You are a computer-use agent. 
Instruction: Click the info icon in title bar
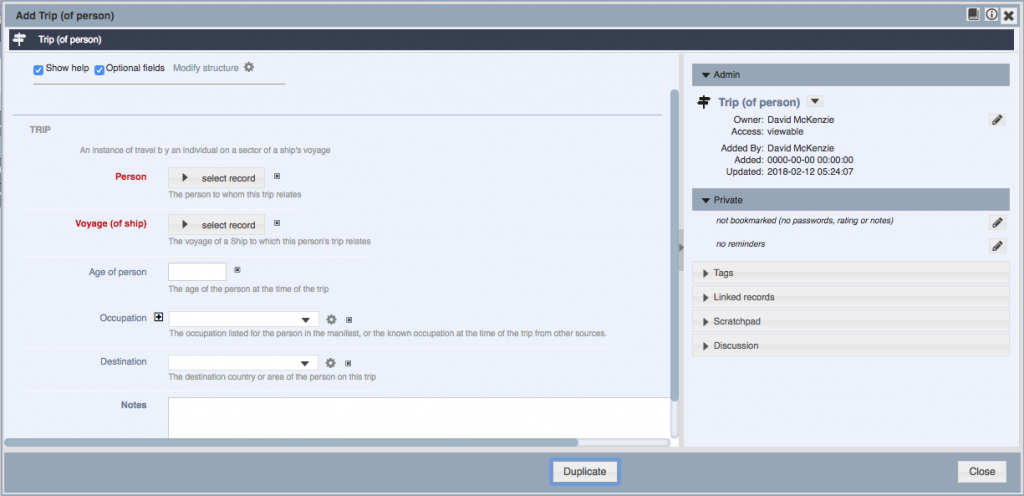991,14
